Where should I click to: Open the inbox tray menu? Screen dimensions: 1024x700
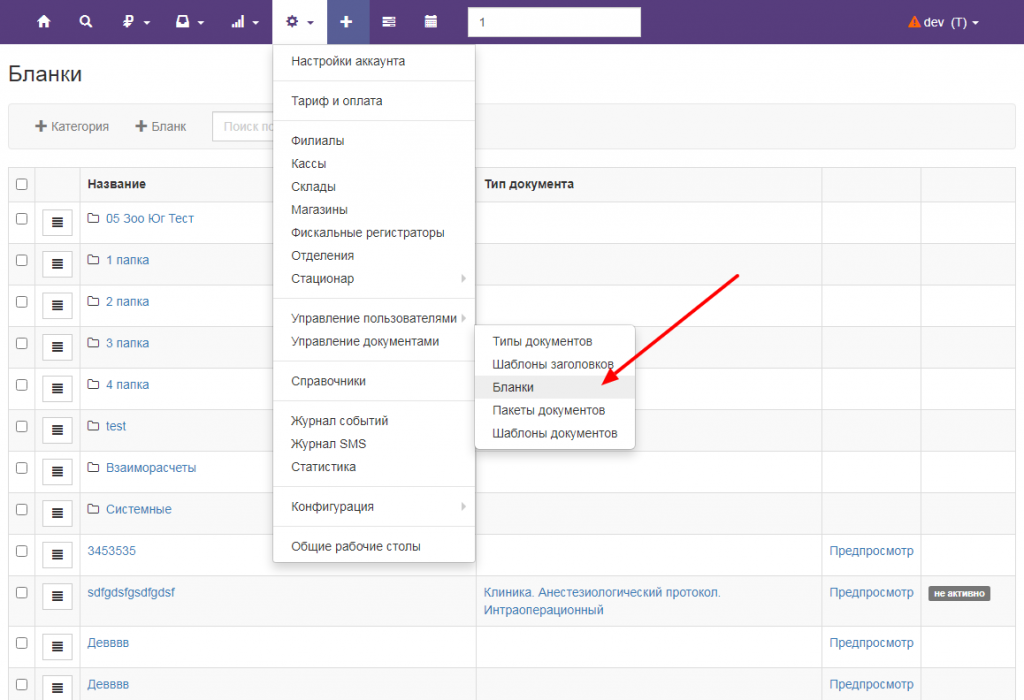(189, 22)
